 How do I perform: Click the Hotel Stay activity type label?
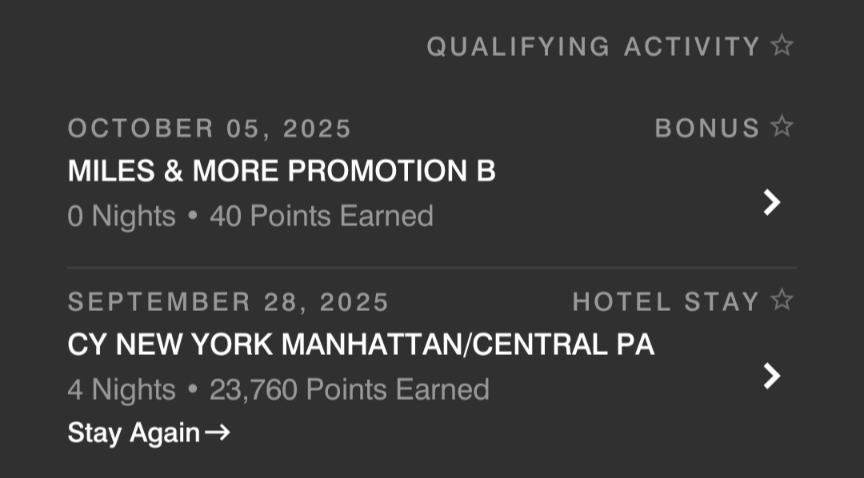point(666,301)
